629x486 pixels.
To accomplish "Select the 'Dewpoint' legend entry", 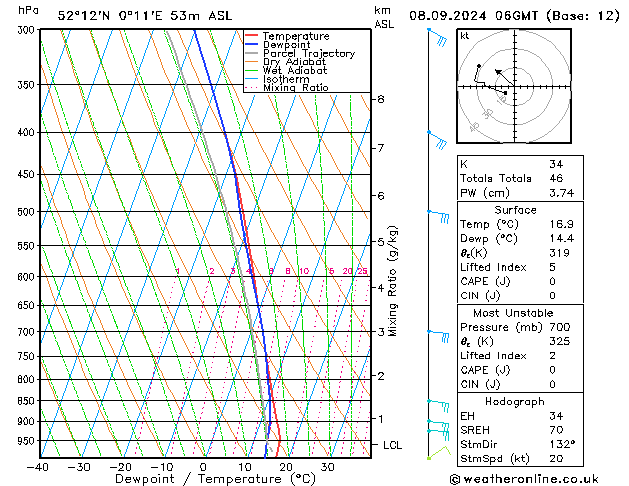I will coord(286,45).
